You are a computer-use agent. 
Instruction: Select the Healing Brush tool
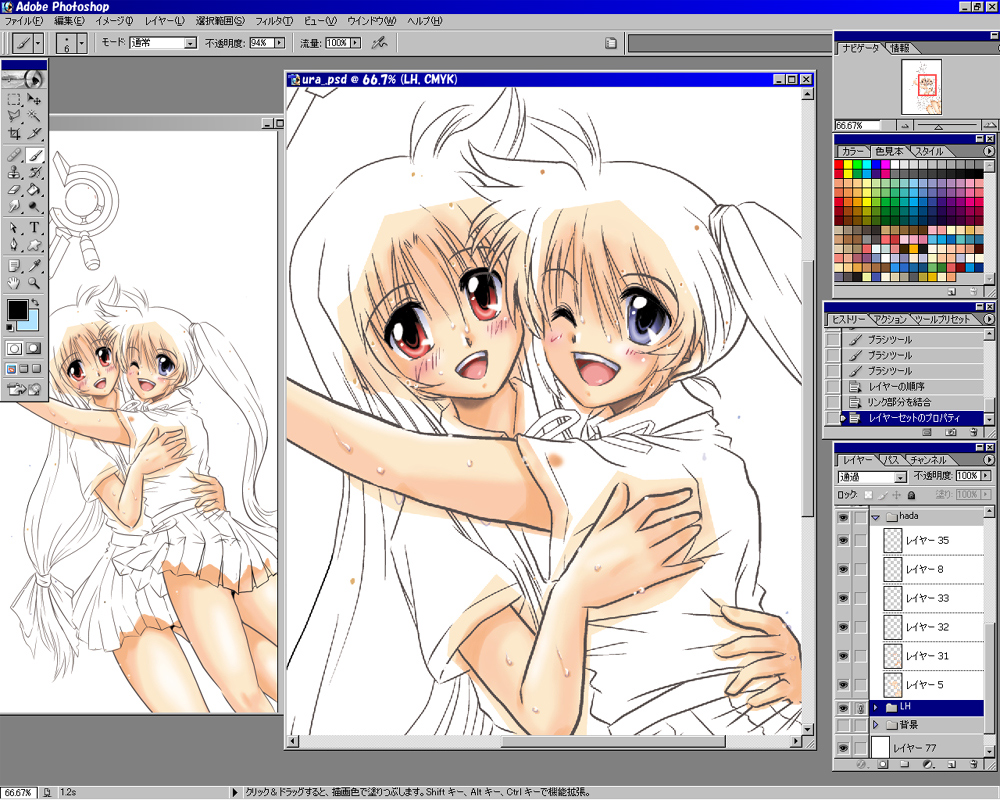pos(14,155)
